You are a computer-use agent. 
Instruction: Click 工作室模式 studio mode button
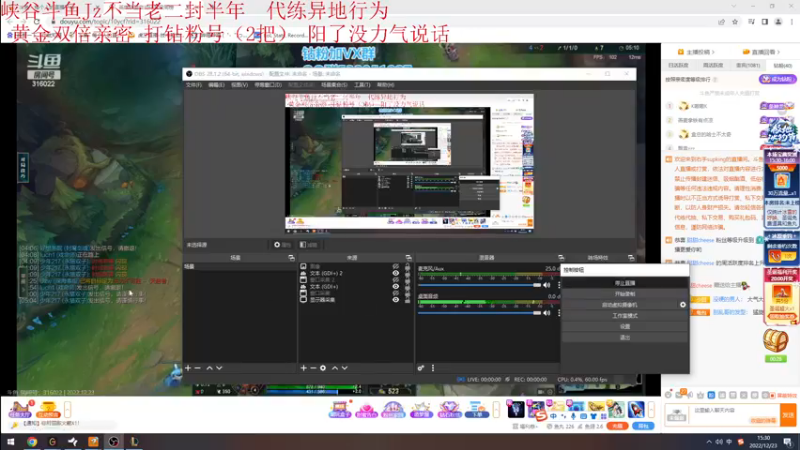click(625, 316)
